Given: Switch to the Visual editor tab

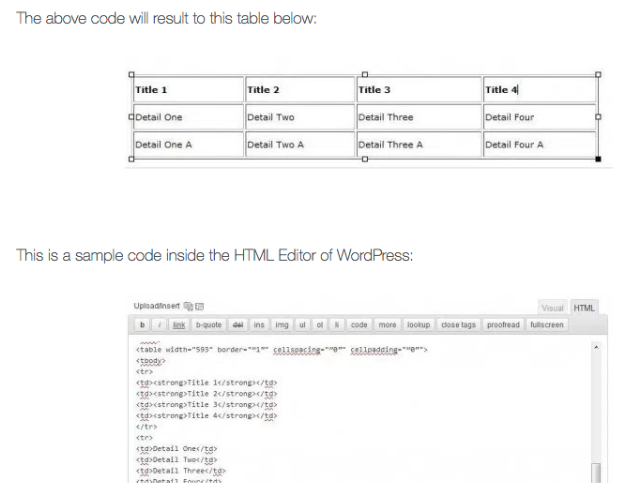Looking at the screenshot, I should pyautogui.click(x=551, y=308).
